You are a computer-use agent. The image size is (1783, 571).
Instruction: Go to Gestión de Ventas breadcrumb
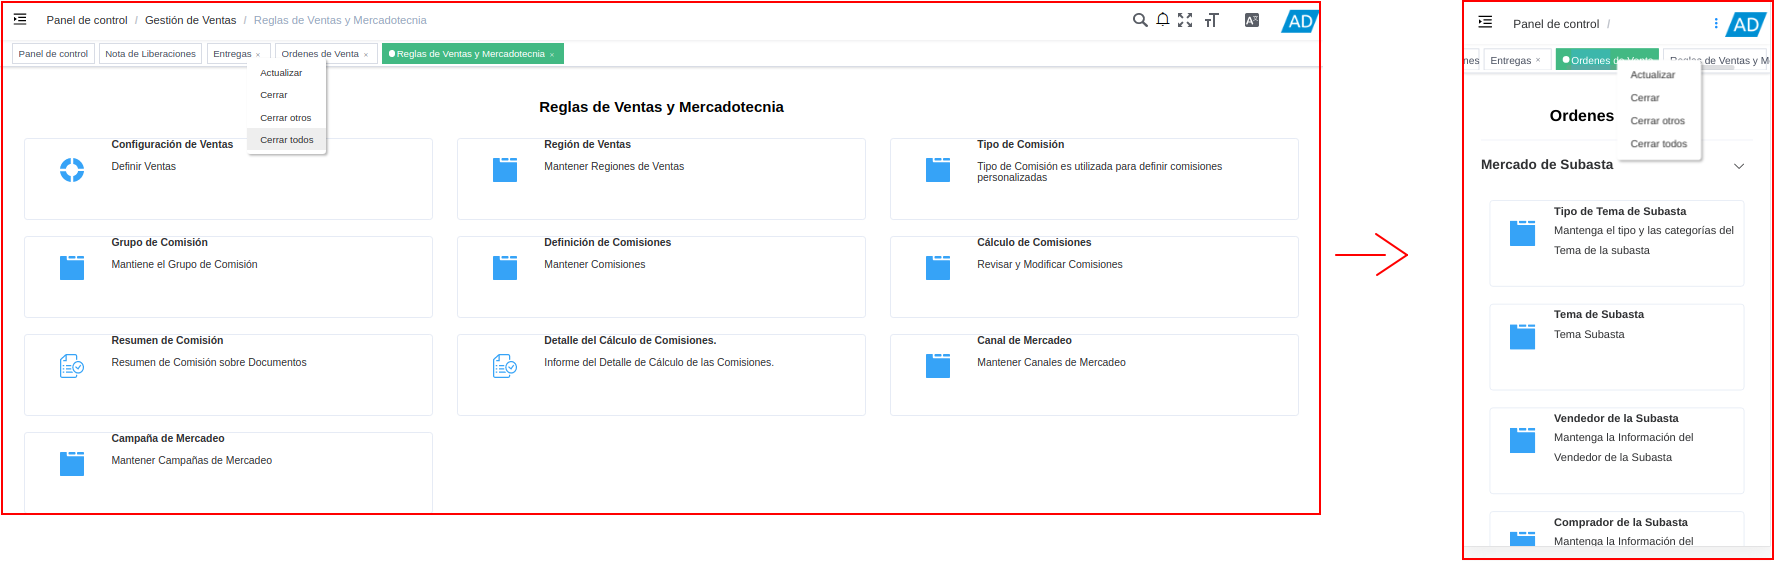coord(190,20)
